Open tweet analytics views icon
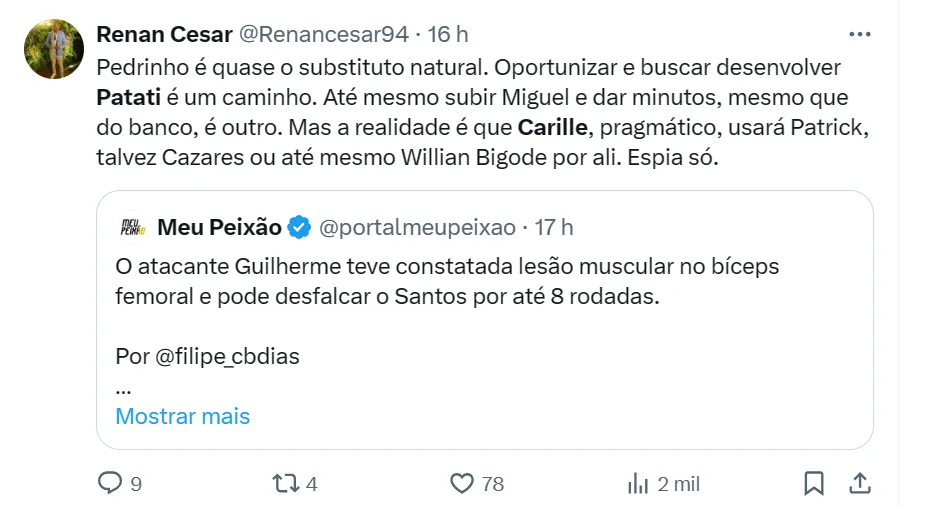Viewport: 937px width, 506px height. [638, 484]
